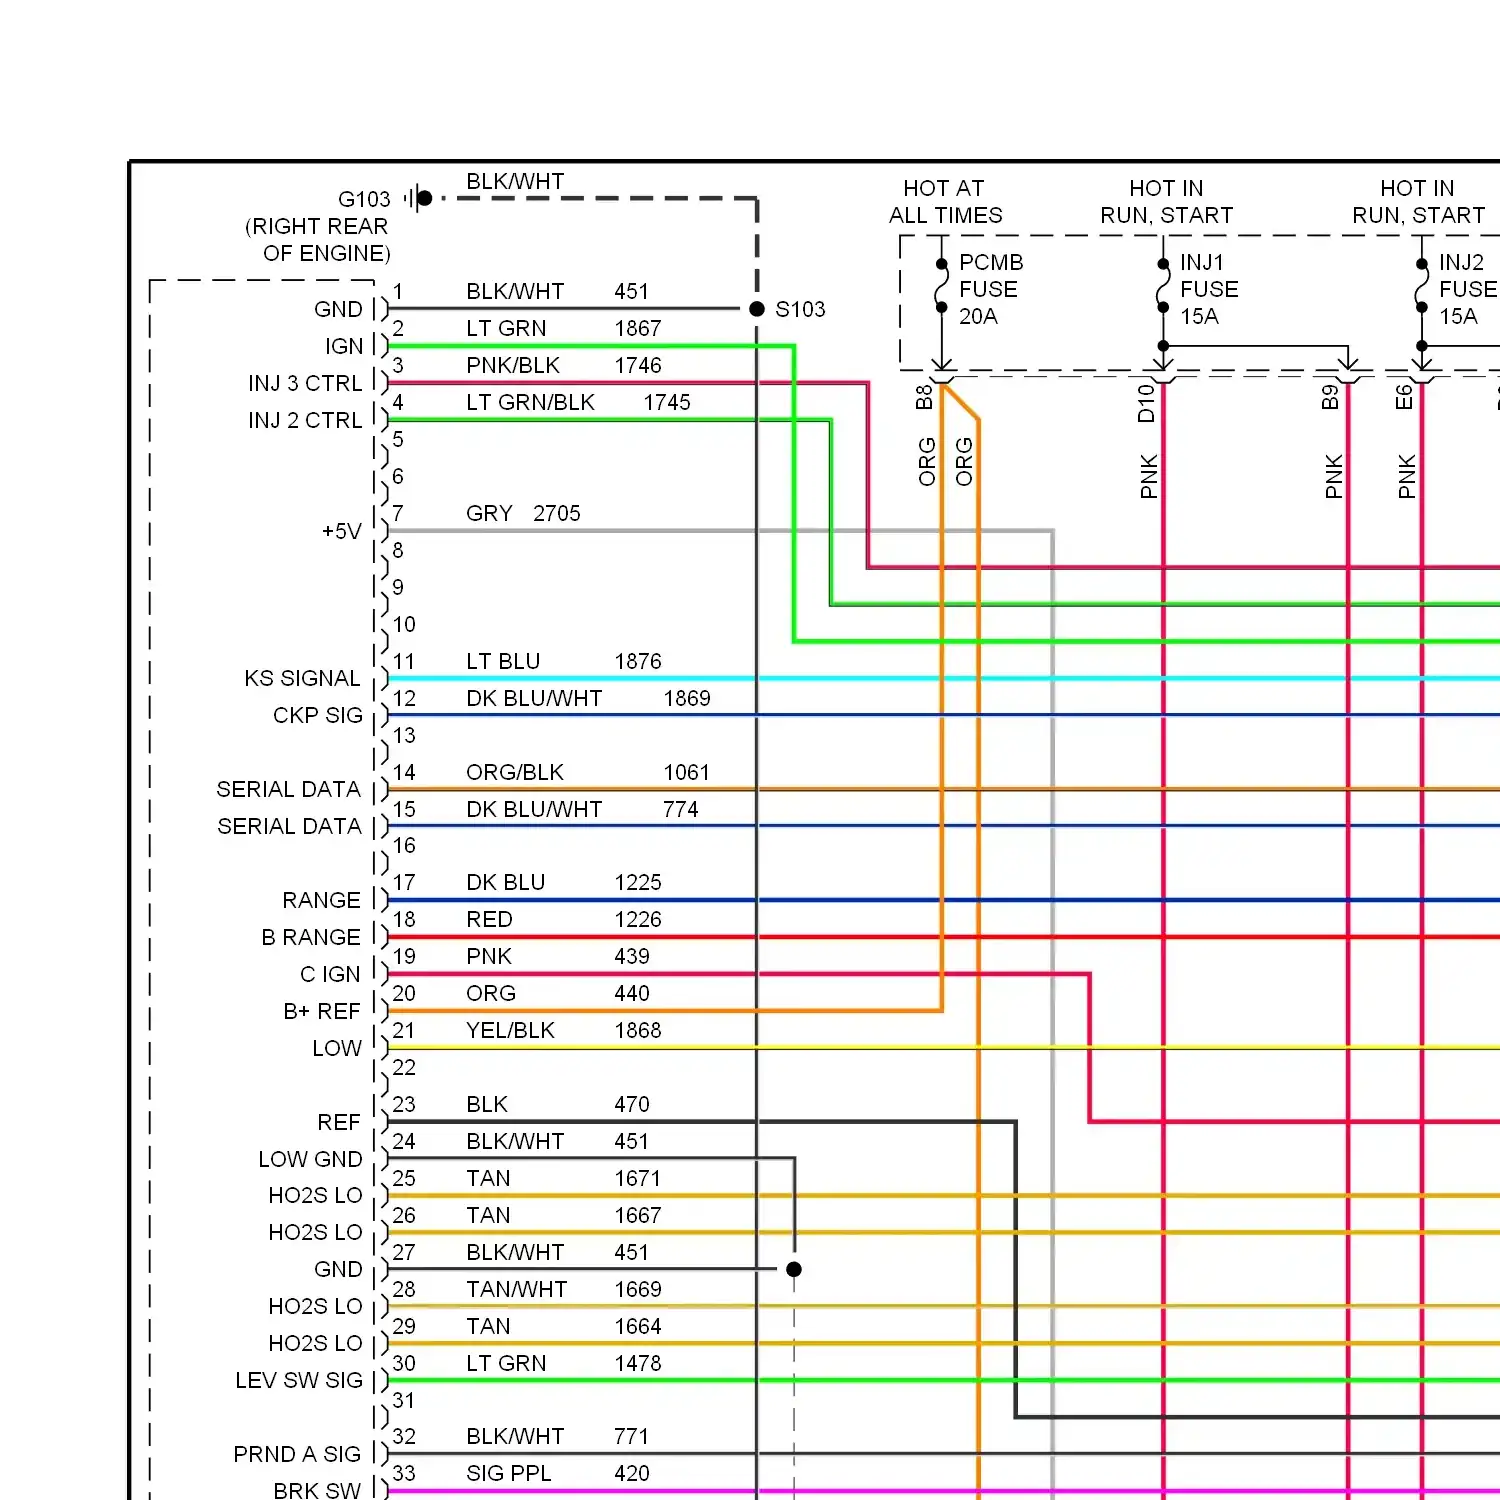Viewport: 1500px width, 1500px height.
Task: Click the D10 connector terminal label
Action: 1146,404
